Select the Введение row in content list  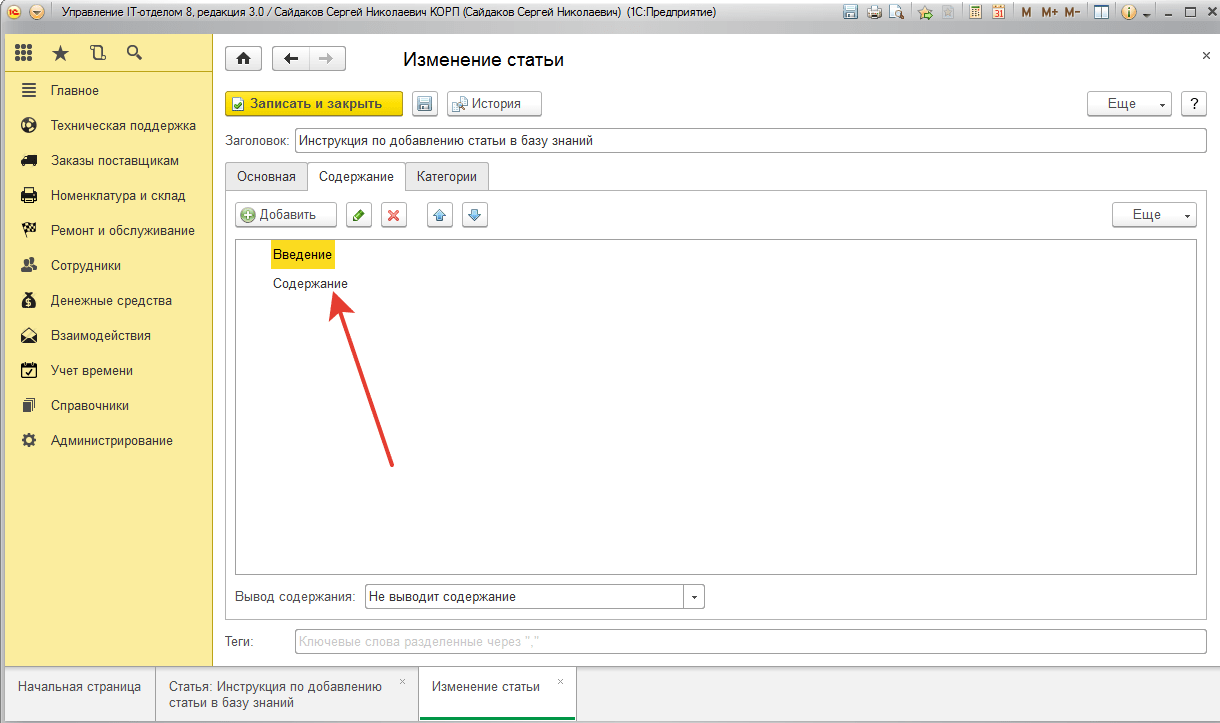point(302,255)
